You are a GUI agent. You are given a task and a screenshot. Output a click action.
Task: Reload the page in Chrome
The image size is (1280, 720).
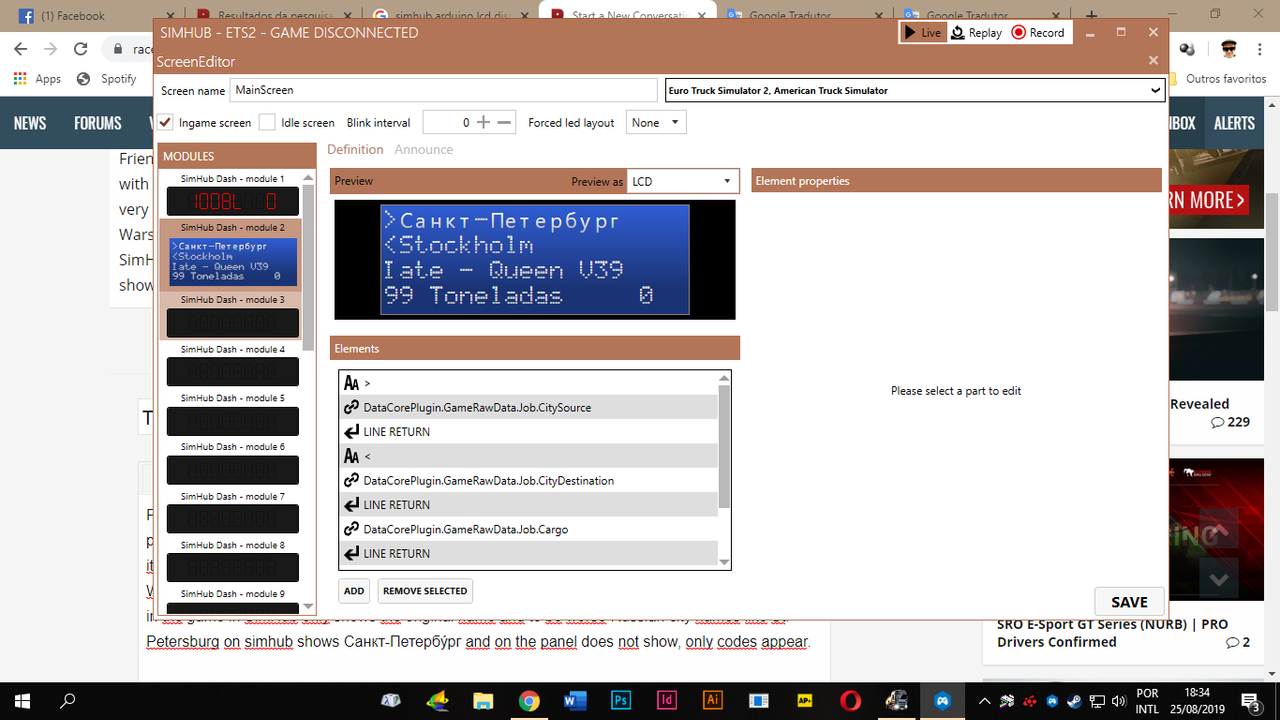point(82,49)
